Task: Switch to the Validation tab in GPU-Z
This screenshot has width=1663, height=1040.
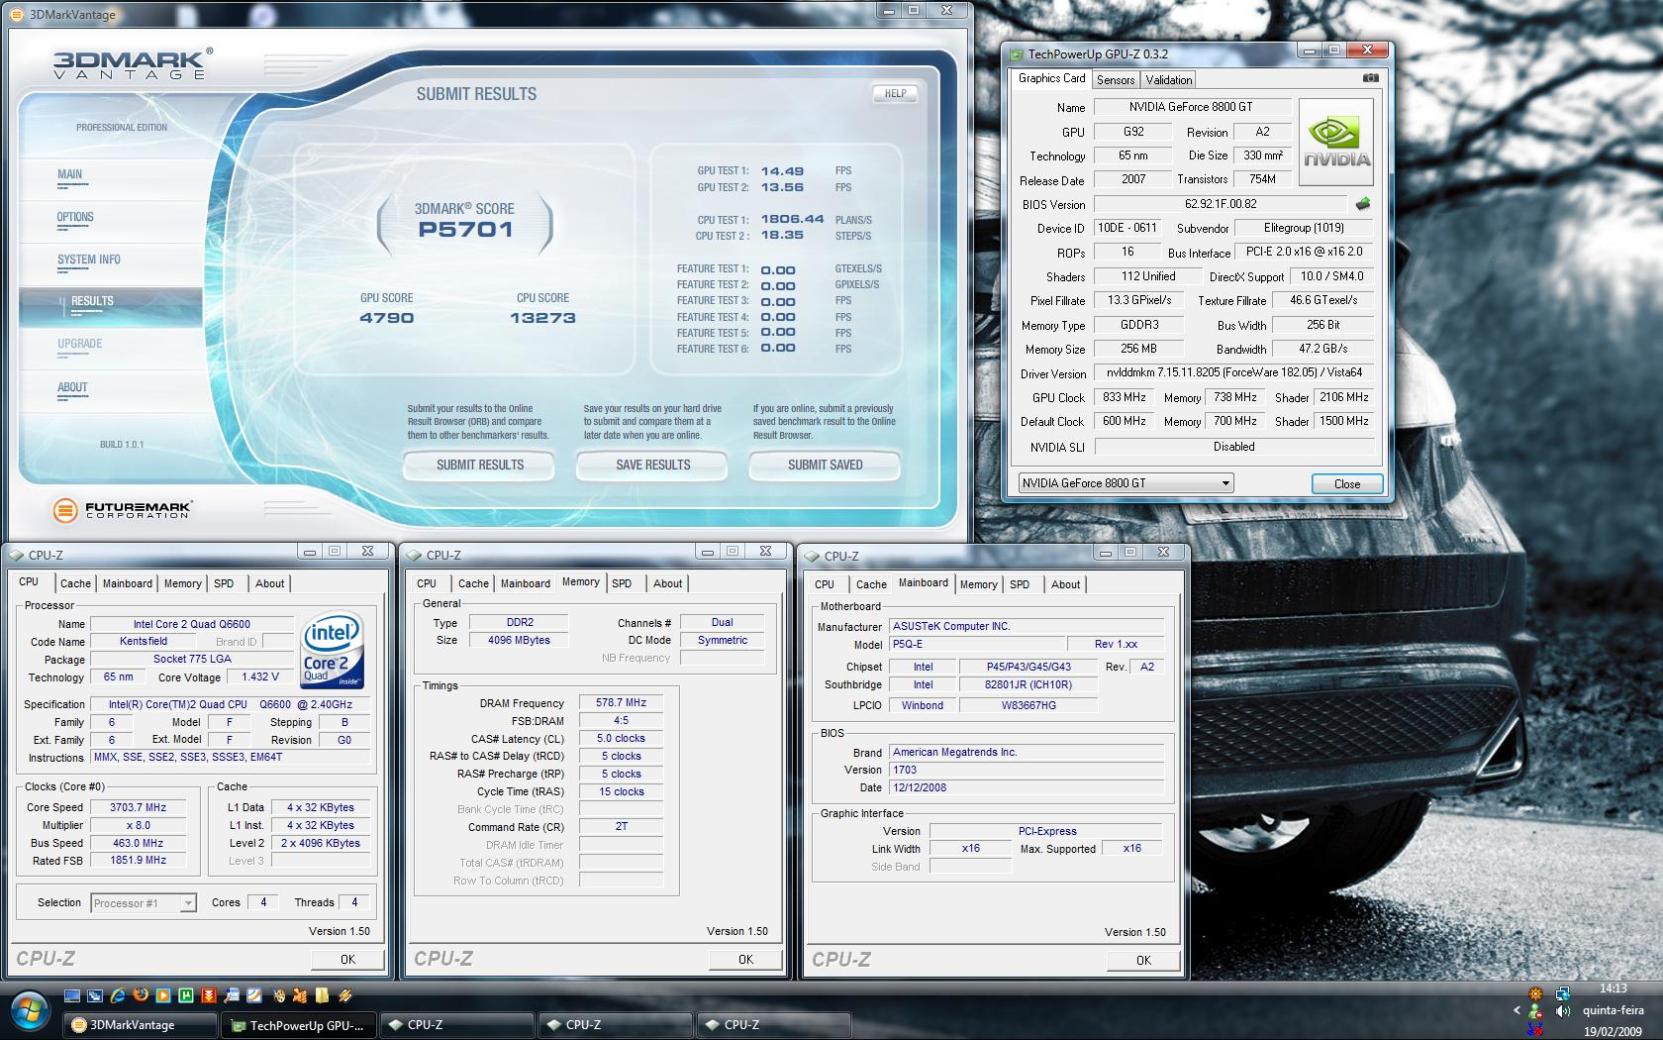Action: (1168, 80)
